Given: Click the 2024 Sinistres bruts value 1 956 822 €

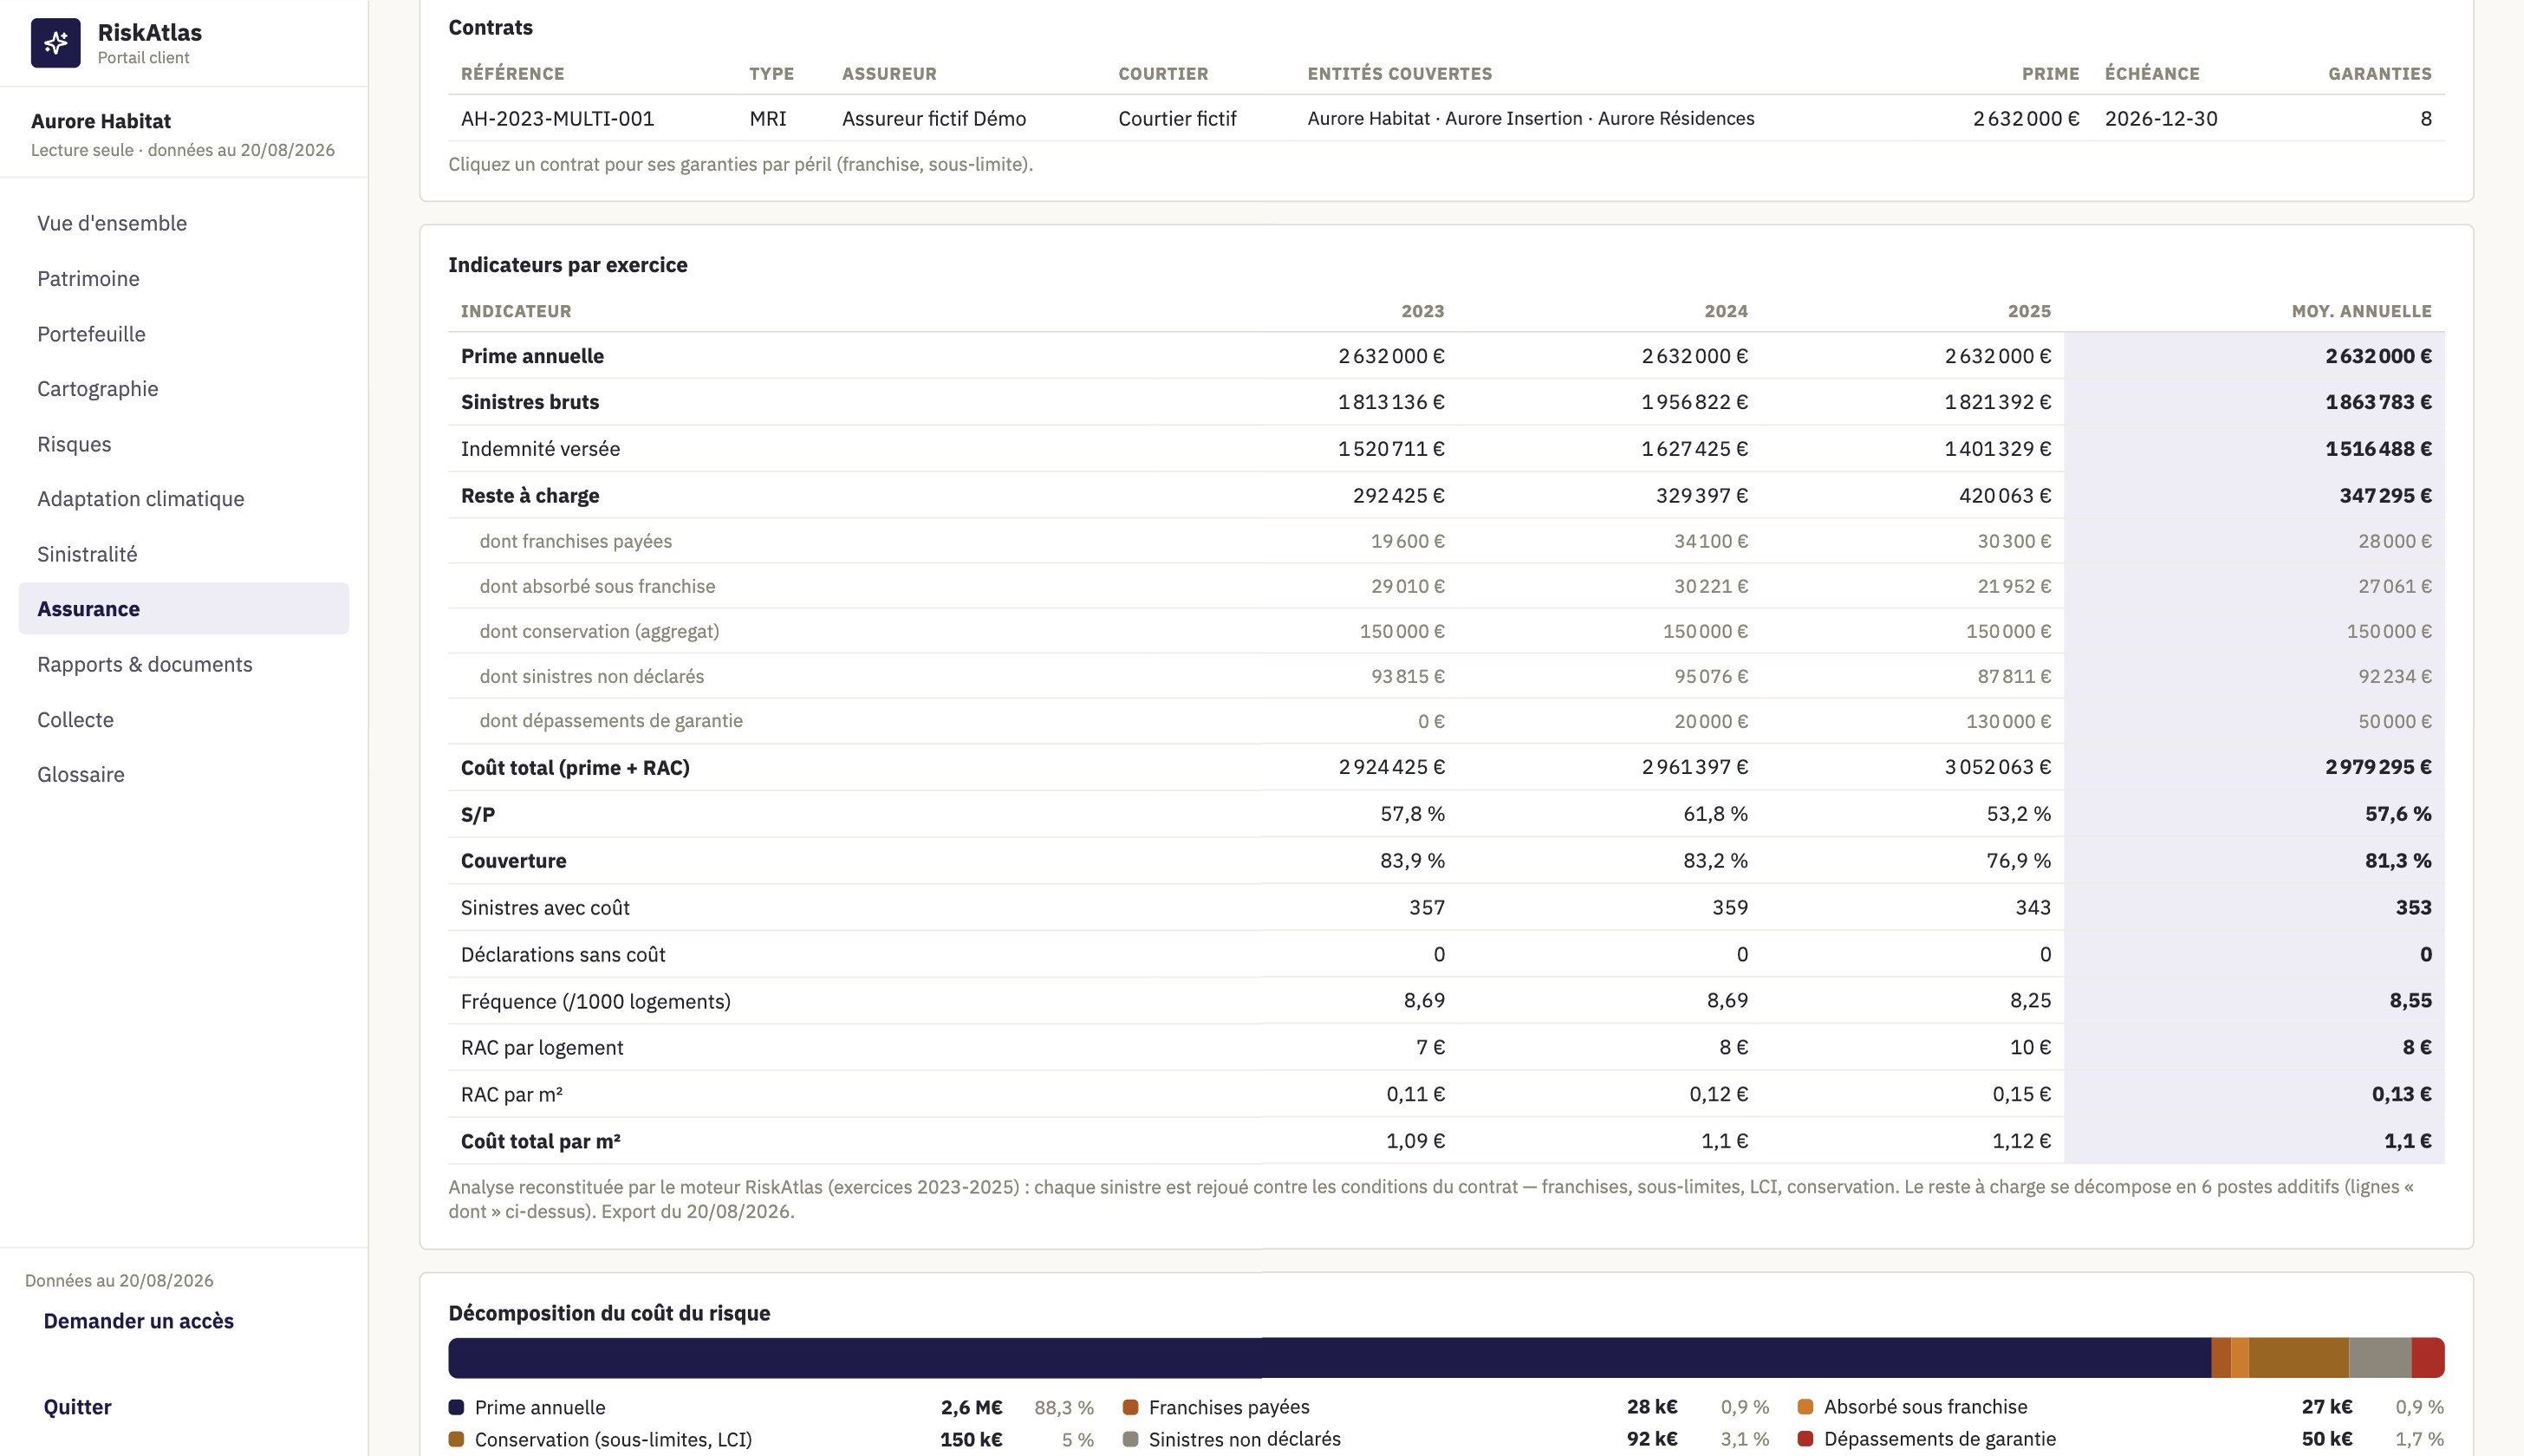Looking at the screenshot, I should point(1694,402).
